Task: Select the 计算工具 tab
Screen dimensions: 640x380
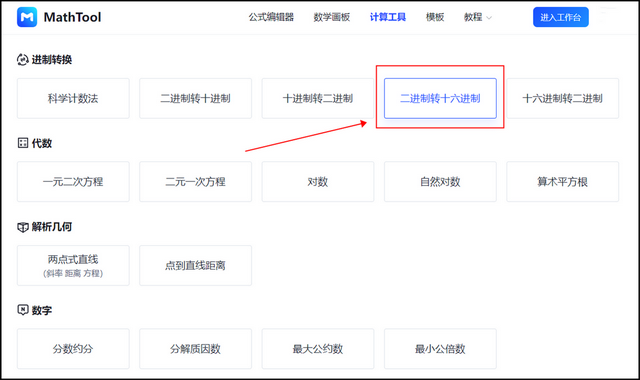Action: tap(388, 17)
